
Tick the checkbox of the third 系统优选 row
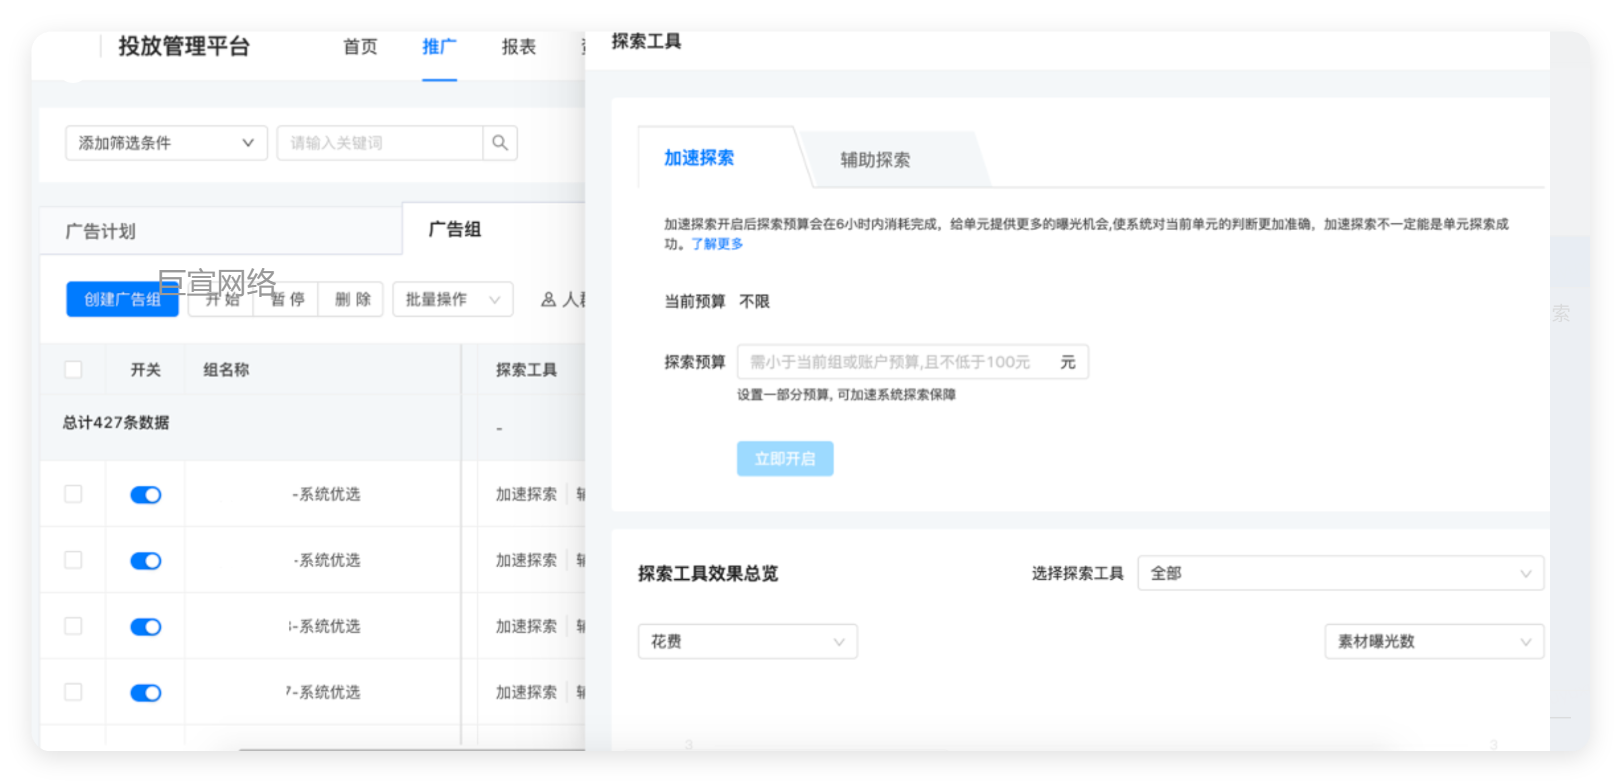(73, 626)
